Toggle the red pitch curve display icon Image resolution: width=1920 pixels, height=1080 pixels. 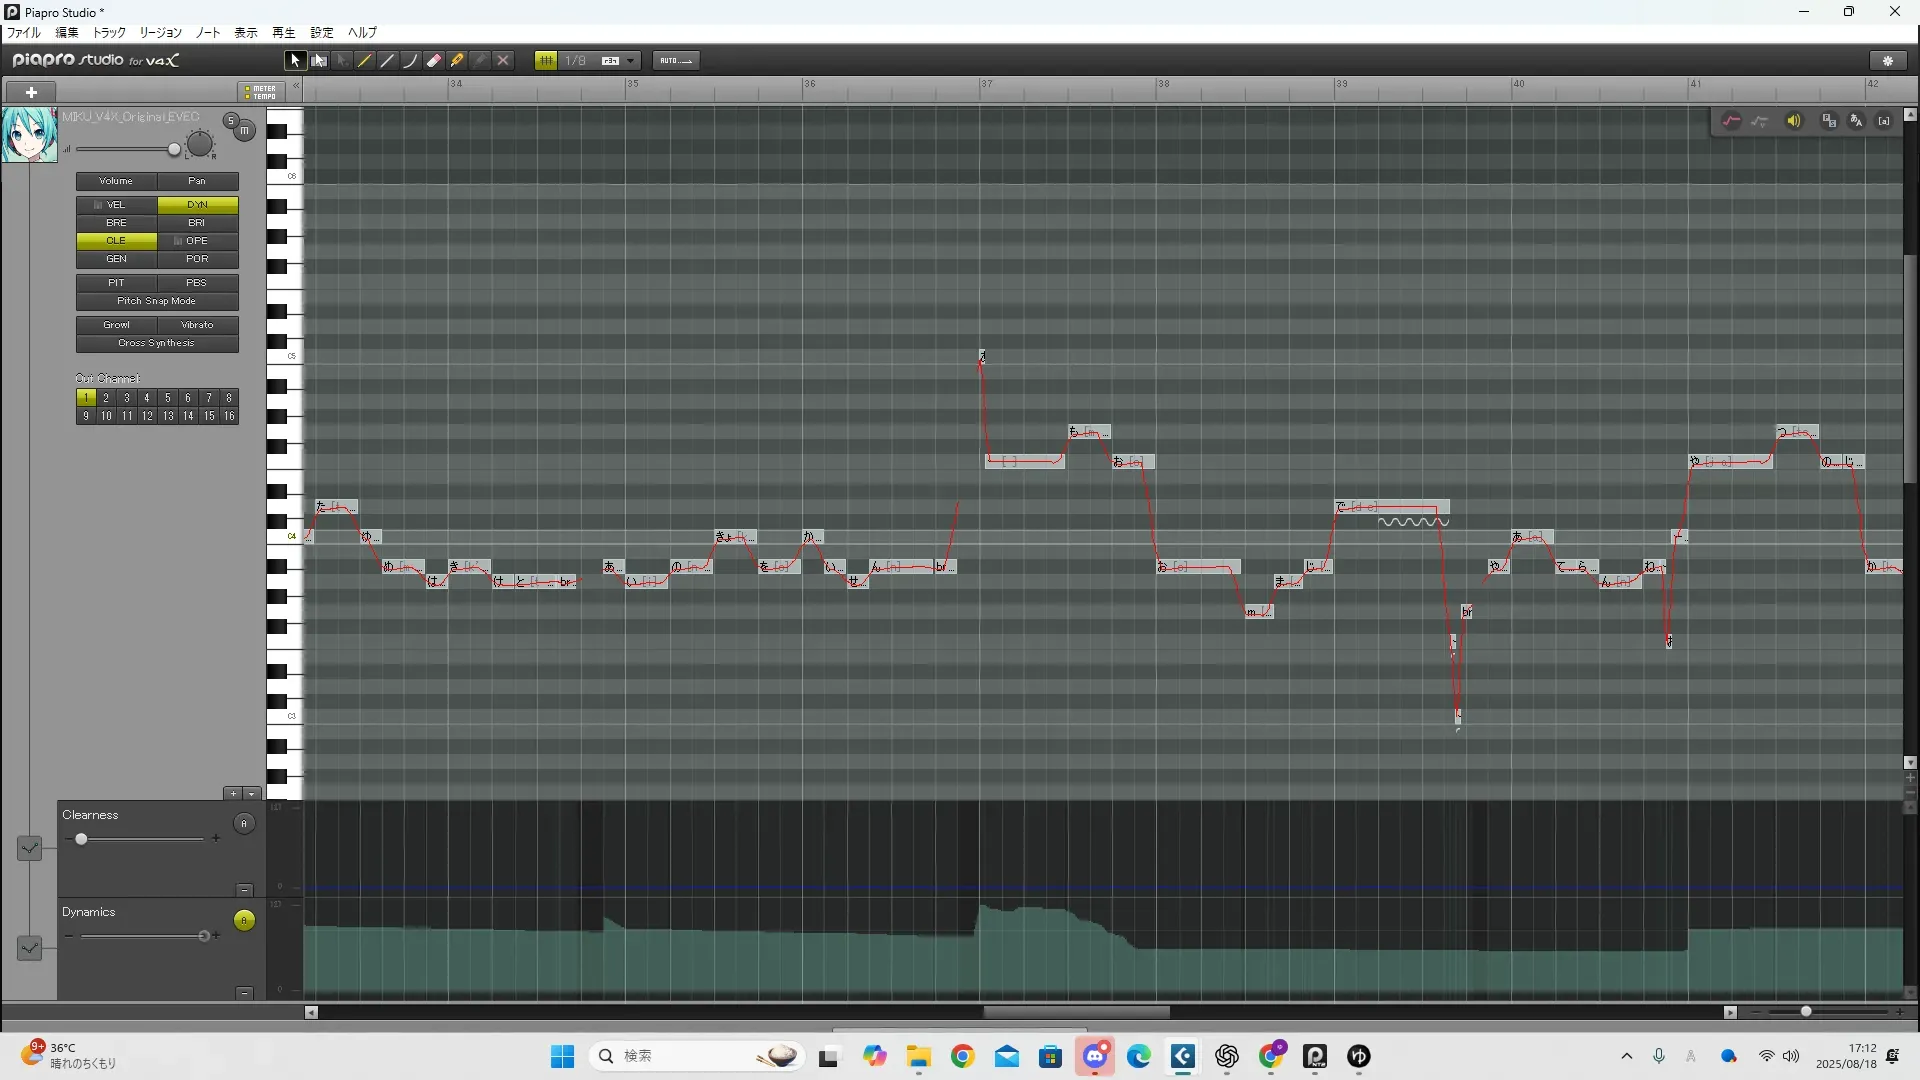click(1731, 121)
